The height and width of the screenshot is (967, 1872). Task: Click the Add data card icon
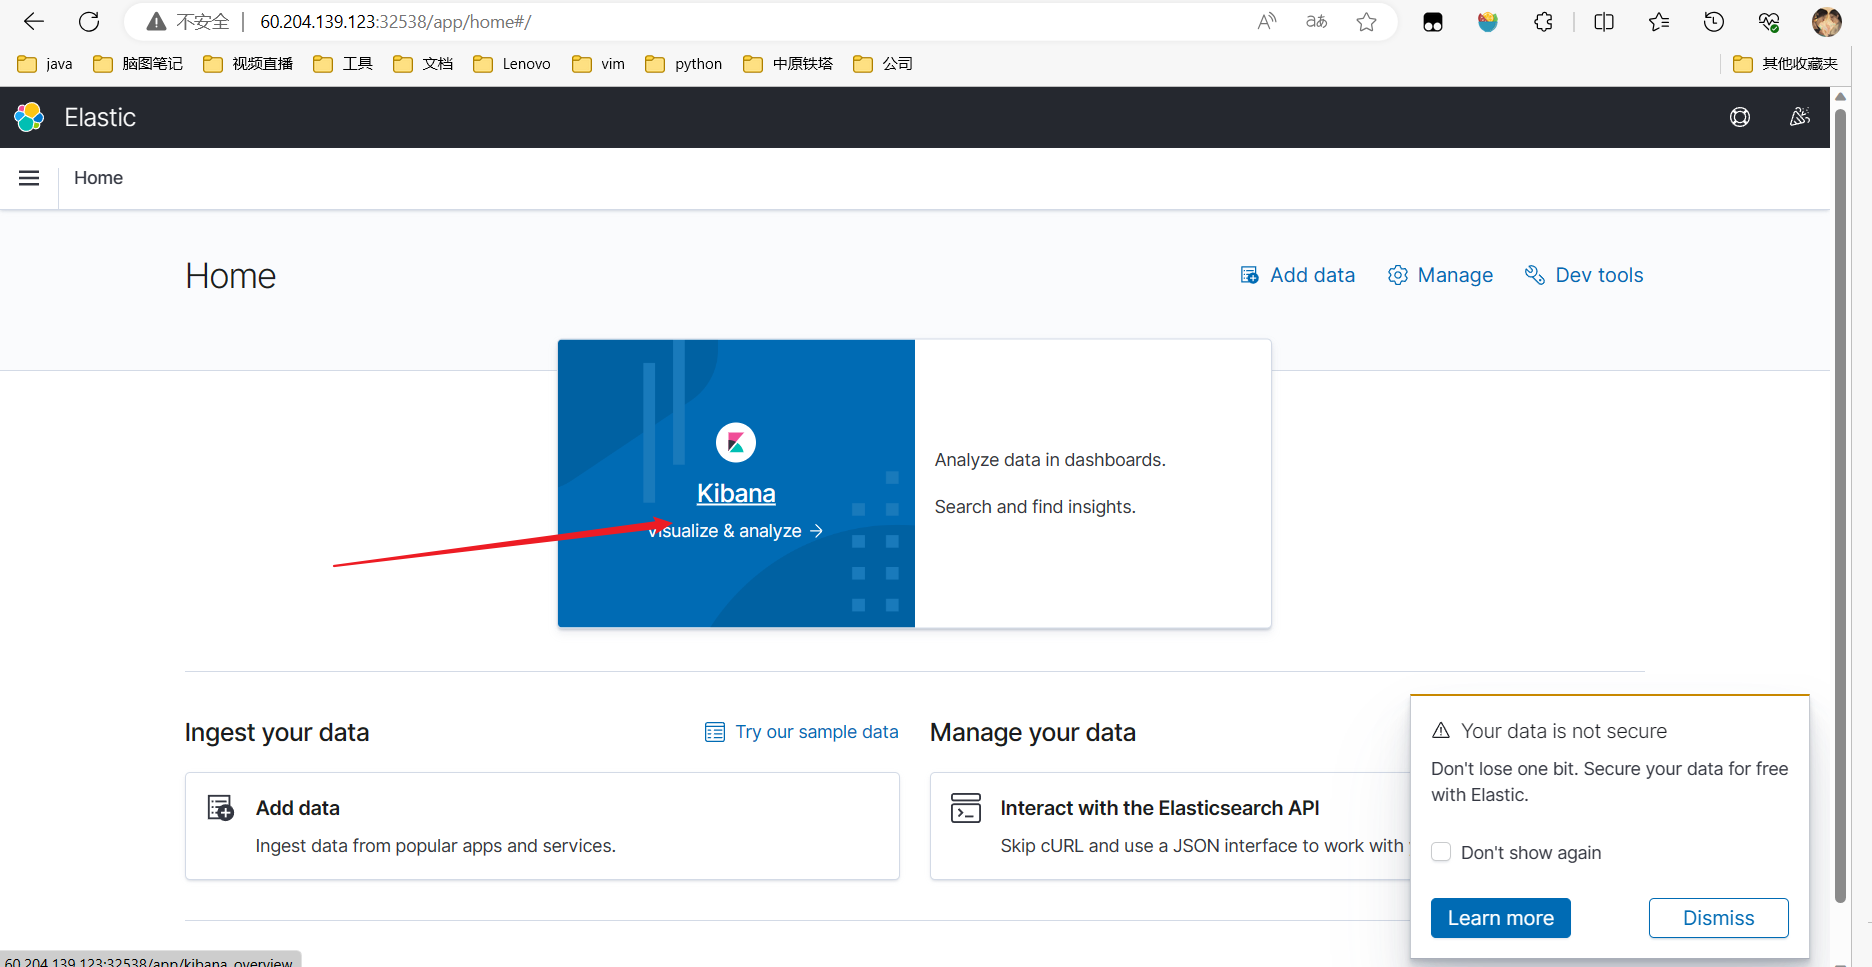coord(221,808)
